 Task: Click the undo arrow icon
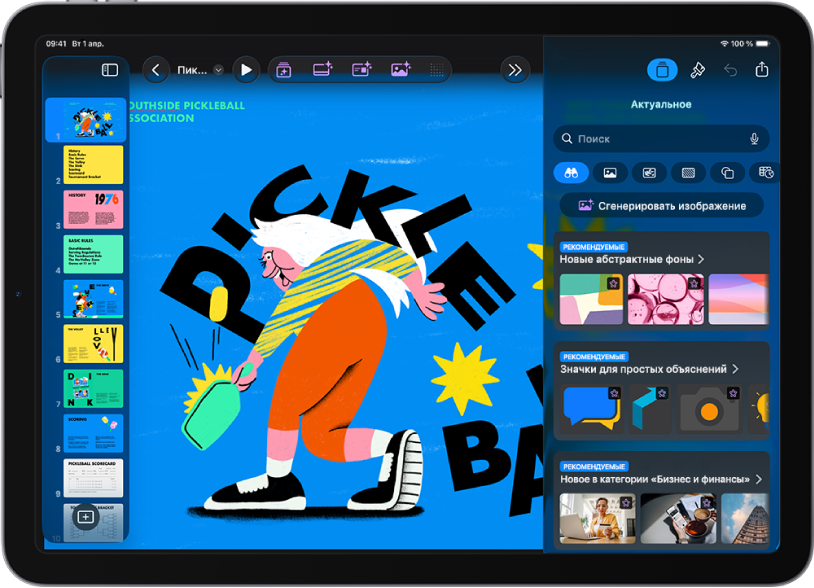pos(730,70)
